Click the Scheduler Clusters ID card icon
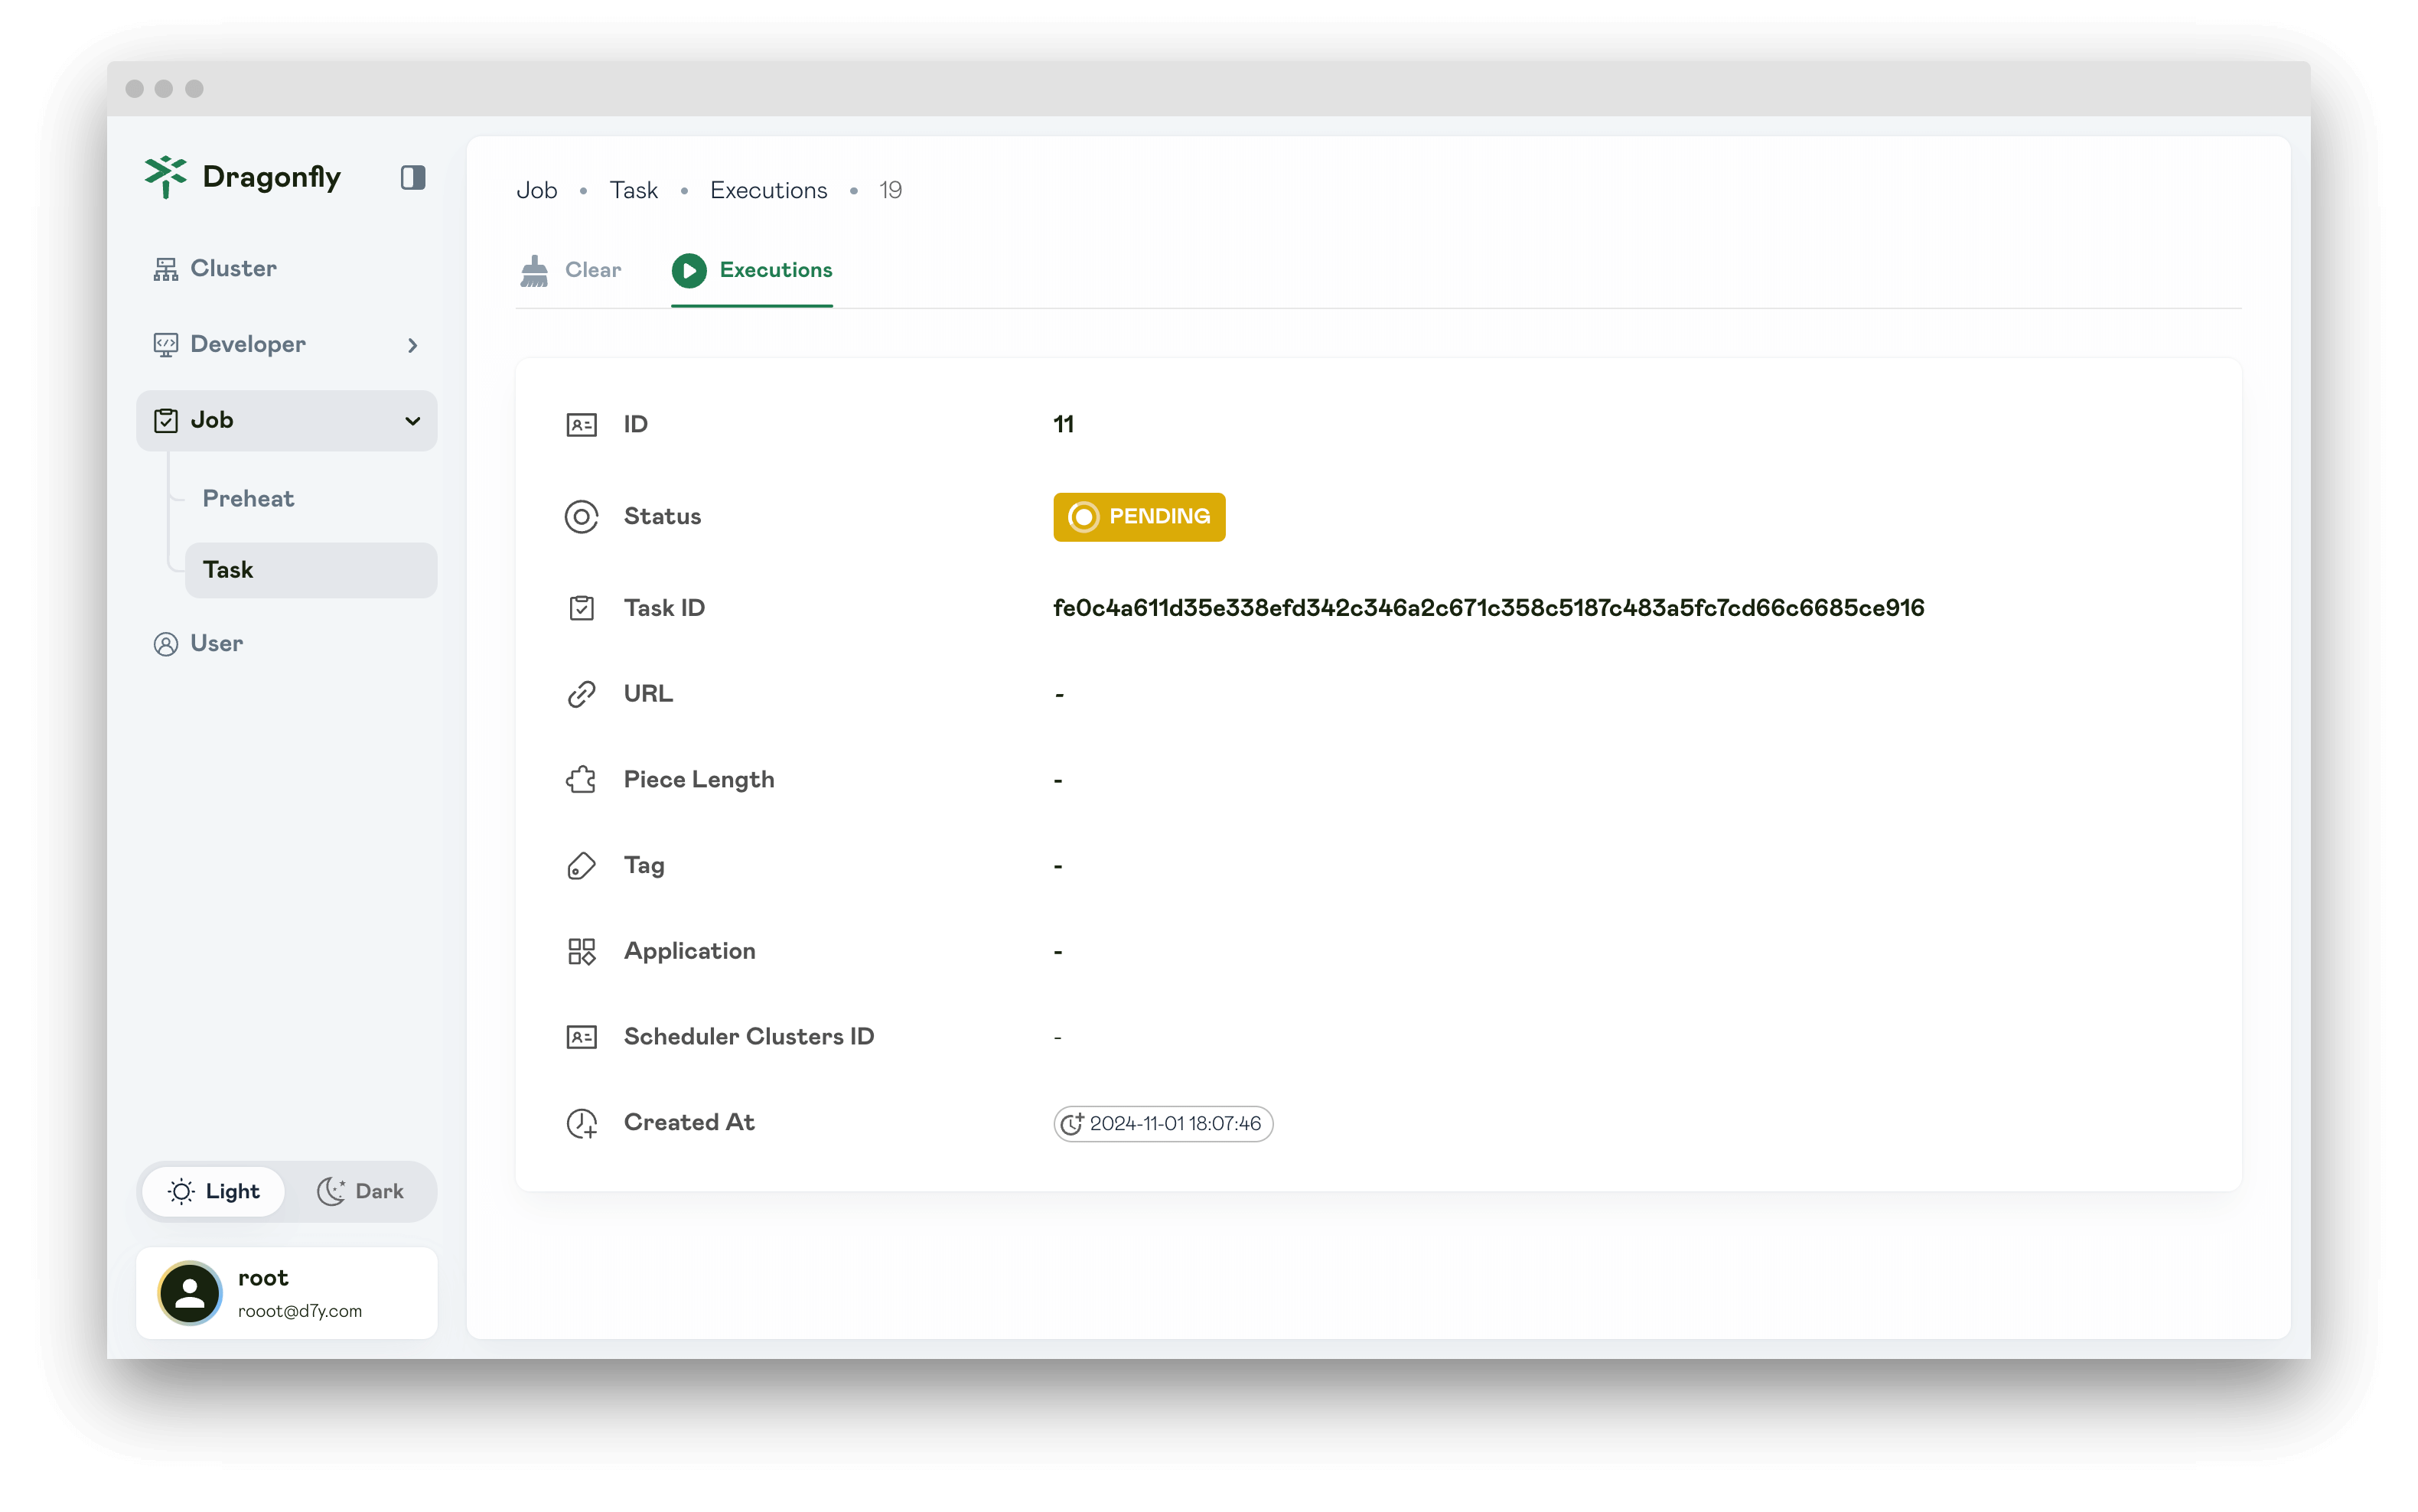Viewport: 2418px width, 1512px height. (x=582, y=1037)
